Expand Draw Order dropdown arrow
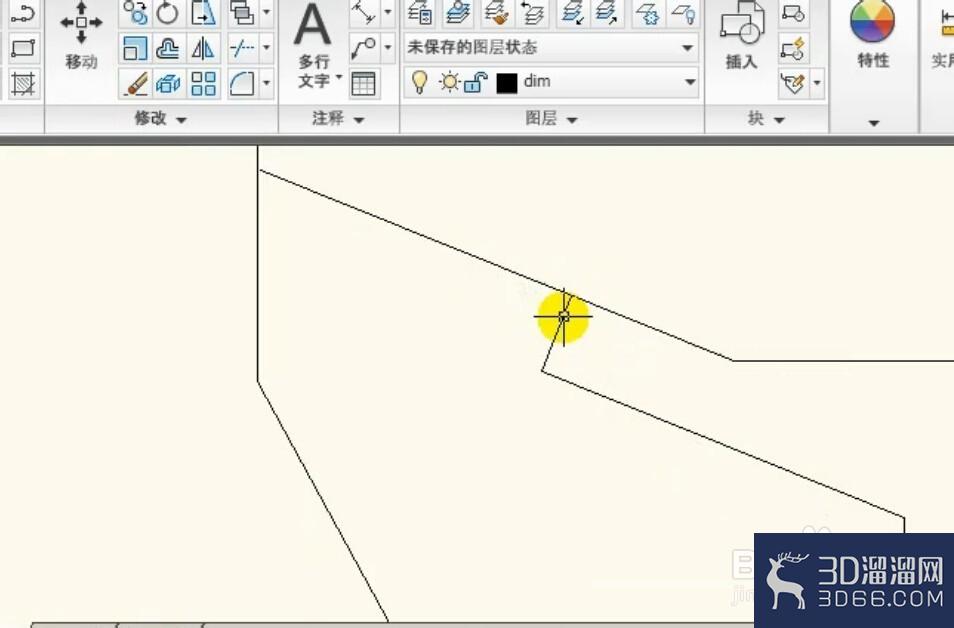The image size is (954, 628). tap(266, 12)
